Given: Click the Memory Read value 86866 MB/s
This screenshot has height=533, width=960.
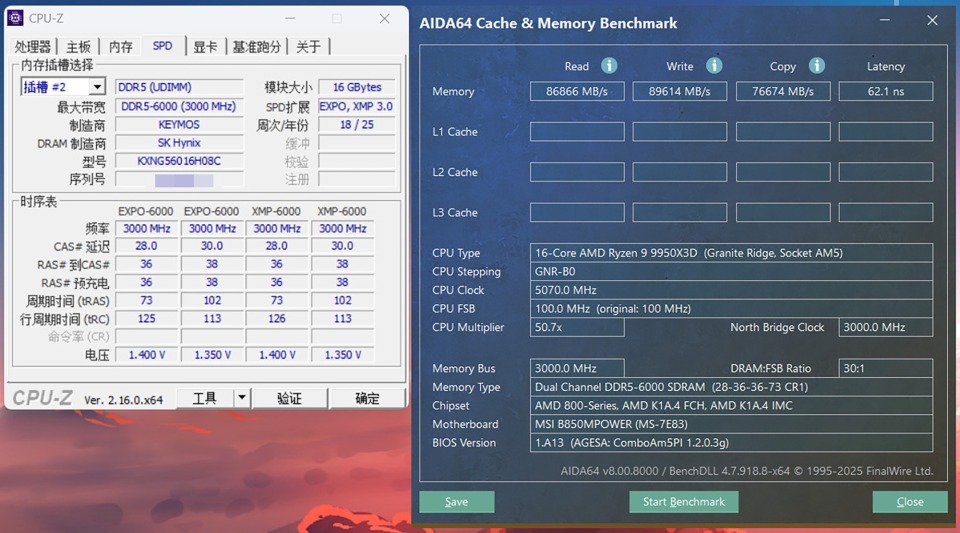Looking at the screenshot, I should click(x=577, y=91).
